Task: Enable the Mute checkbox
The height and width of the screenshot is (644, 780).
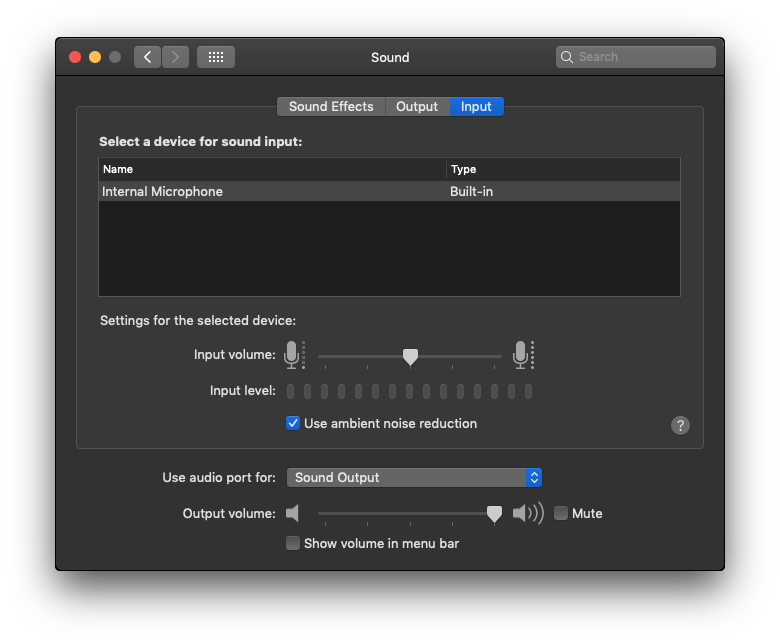Action: [561, 513]
